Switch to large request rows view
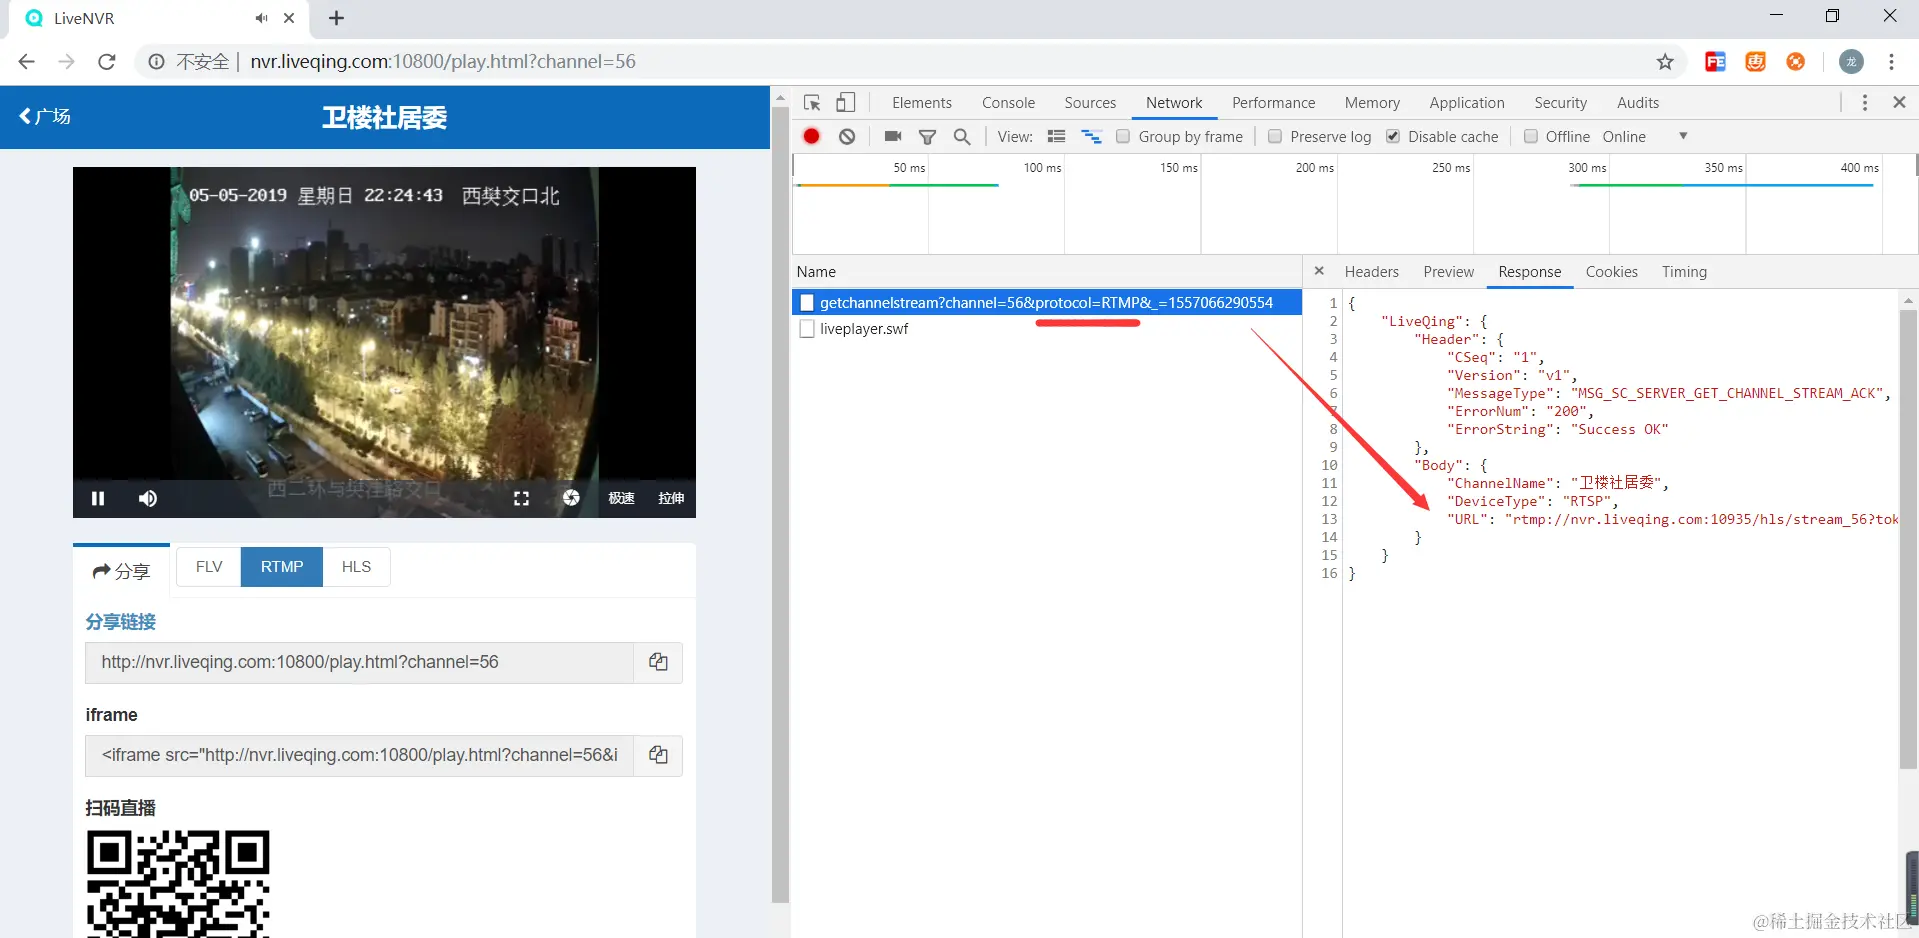 tap(1056, 137)
